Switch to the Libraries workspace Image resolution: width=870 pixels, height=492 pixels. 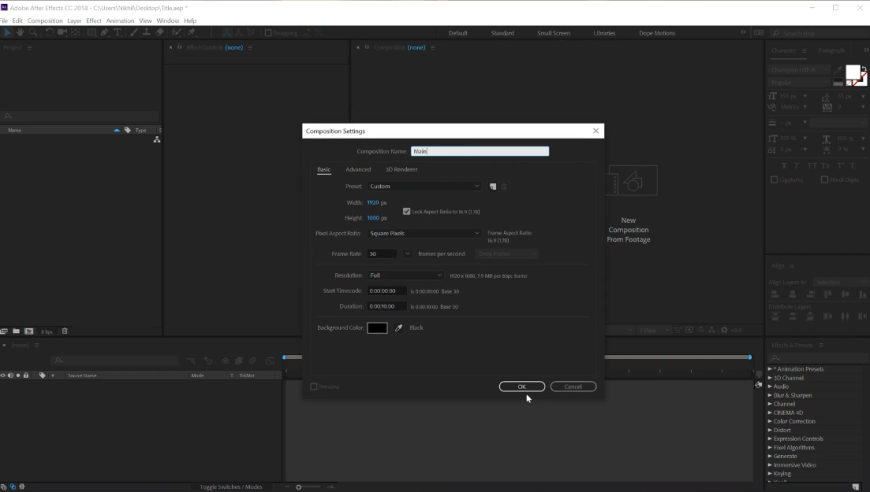[x=604, y=33]
